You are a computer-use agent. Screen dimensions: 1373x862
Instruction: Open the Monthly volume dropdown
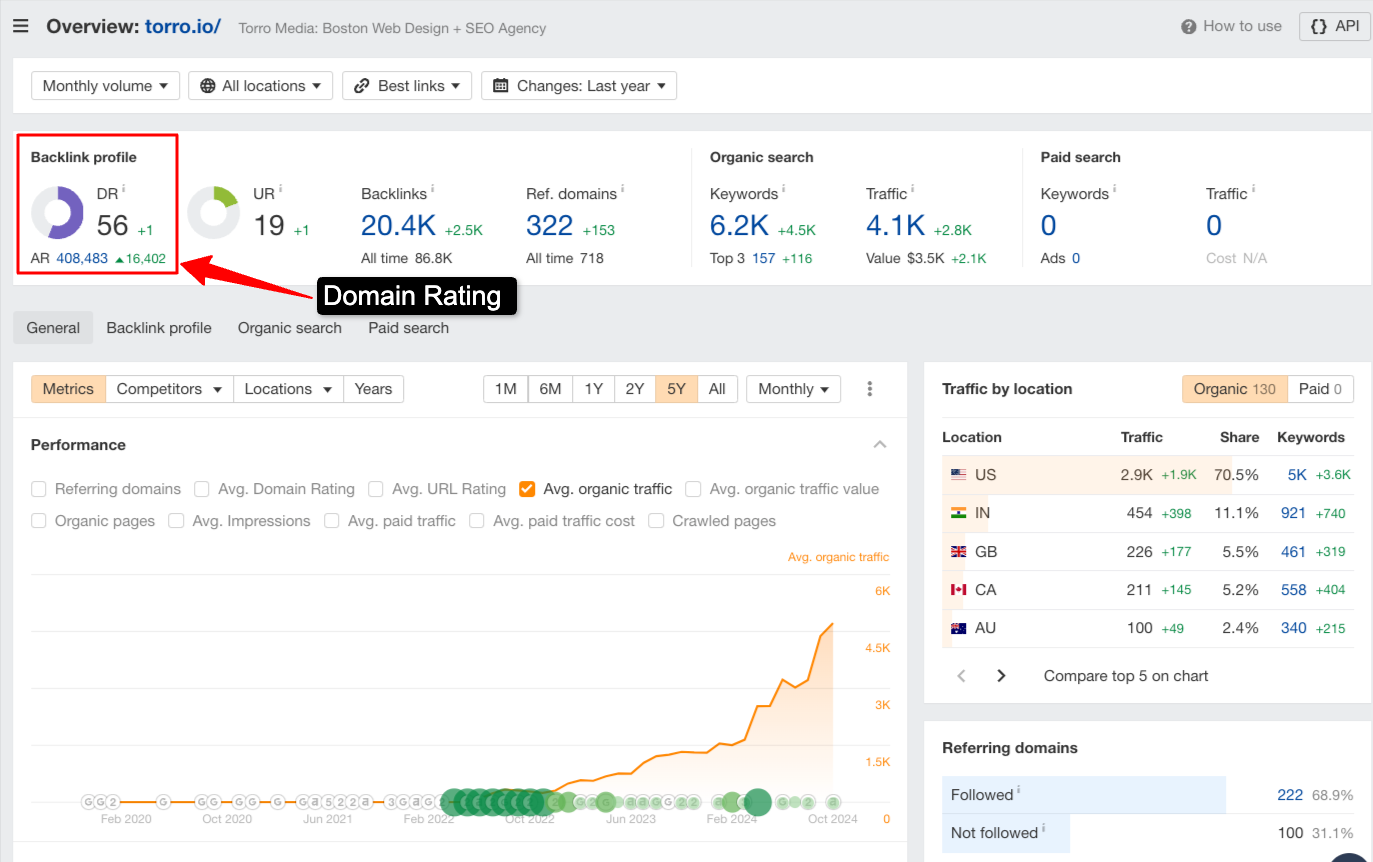click(x=106, y=86)
